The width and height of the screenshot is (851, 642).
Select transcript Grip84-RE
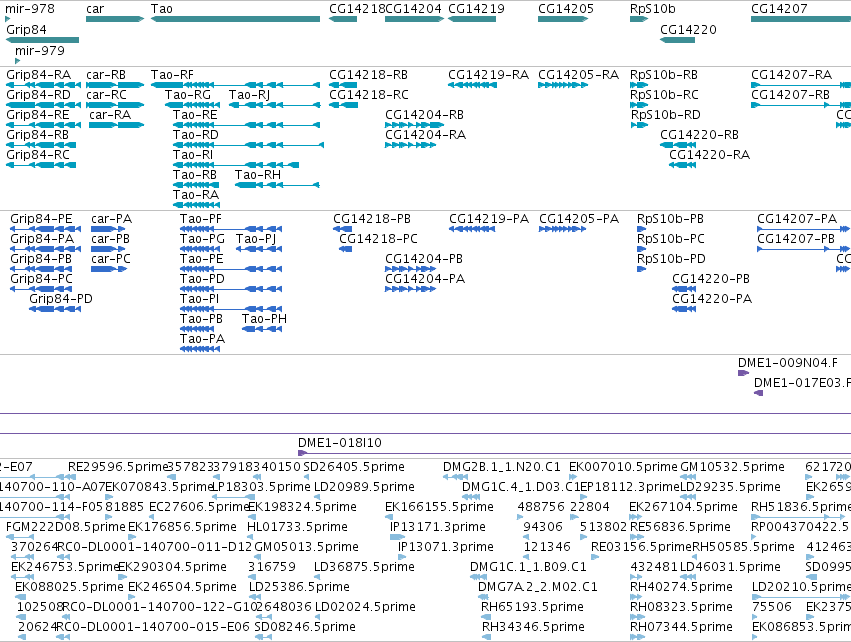(x=43, y=125)
